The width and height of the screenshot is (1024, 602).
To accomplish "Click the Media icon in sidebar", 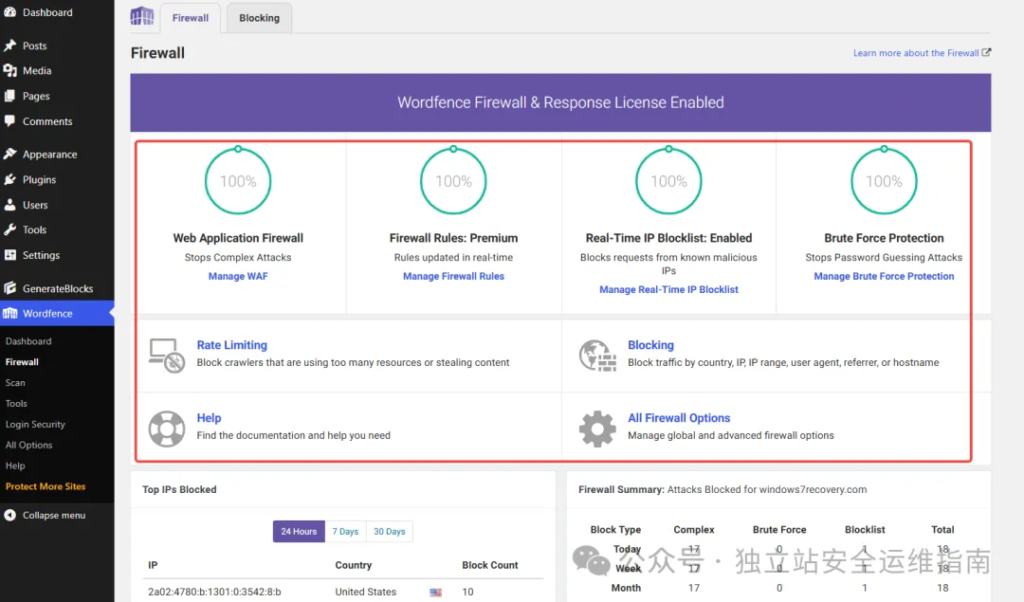I will click(x=10, y=71).
